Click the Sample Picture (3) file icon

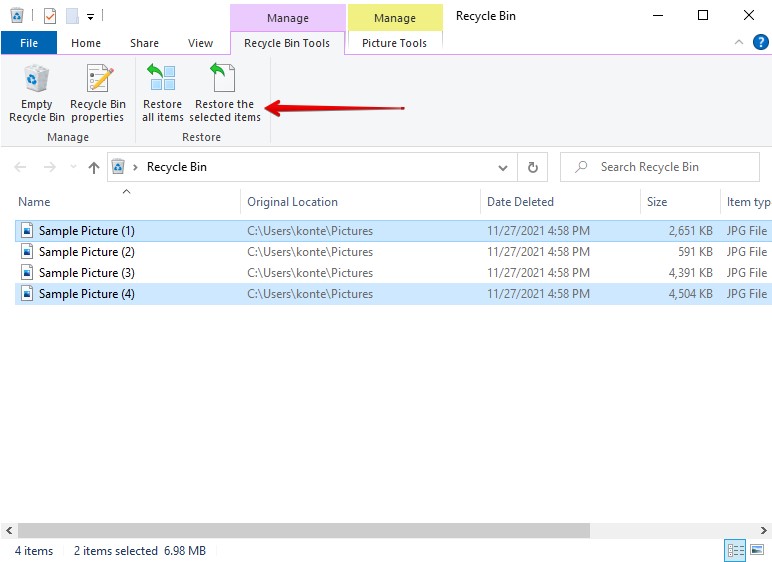coord(27,272)
